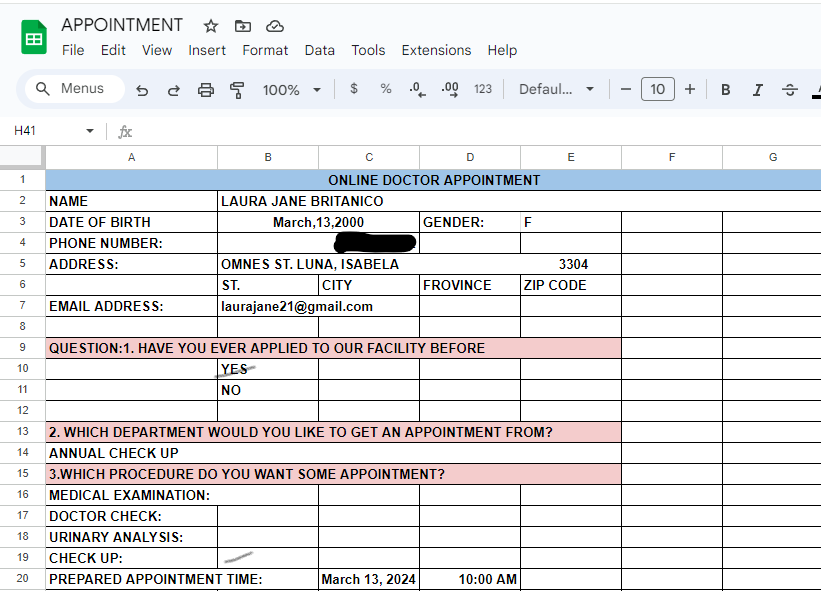Click the Print icon

coord(206,90)
